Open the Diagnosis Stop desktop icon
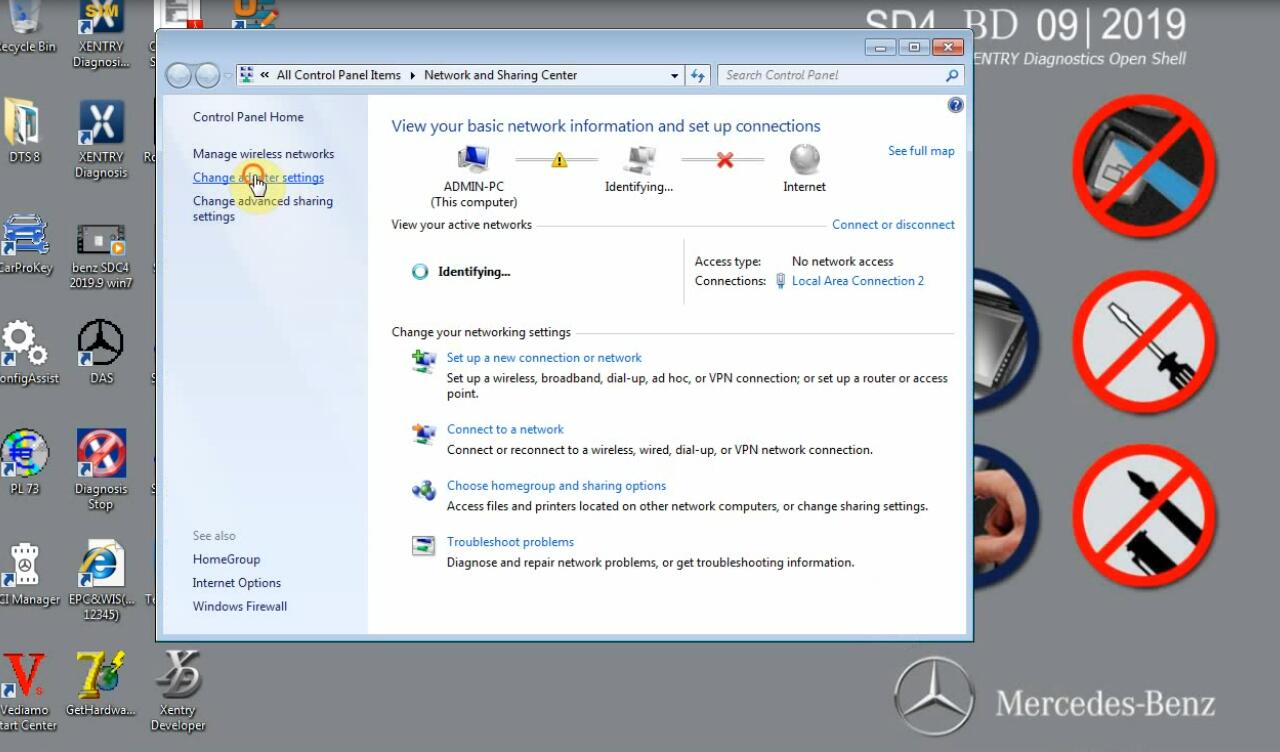Screen dimensions: 1280x752 [101, 456]
